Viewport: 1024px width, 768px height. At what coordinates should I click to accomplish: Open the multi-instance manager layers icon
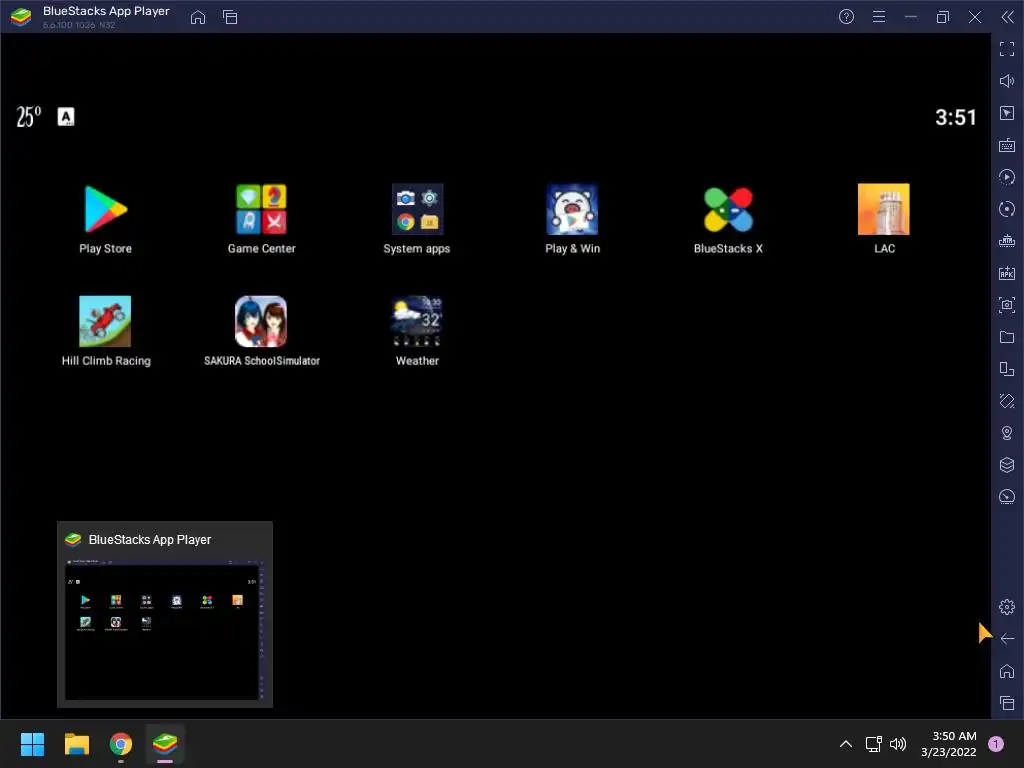coord(1007,465)
